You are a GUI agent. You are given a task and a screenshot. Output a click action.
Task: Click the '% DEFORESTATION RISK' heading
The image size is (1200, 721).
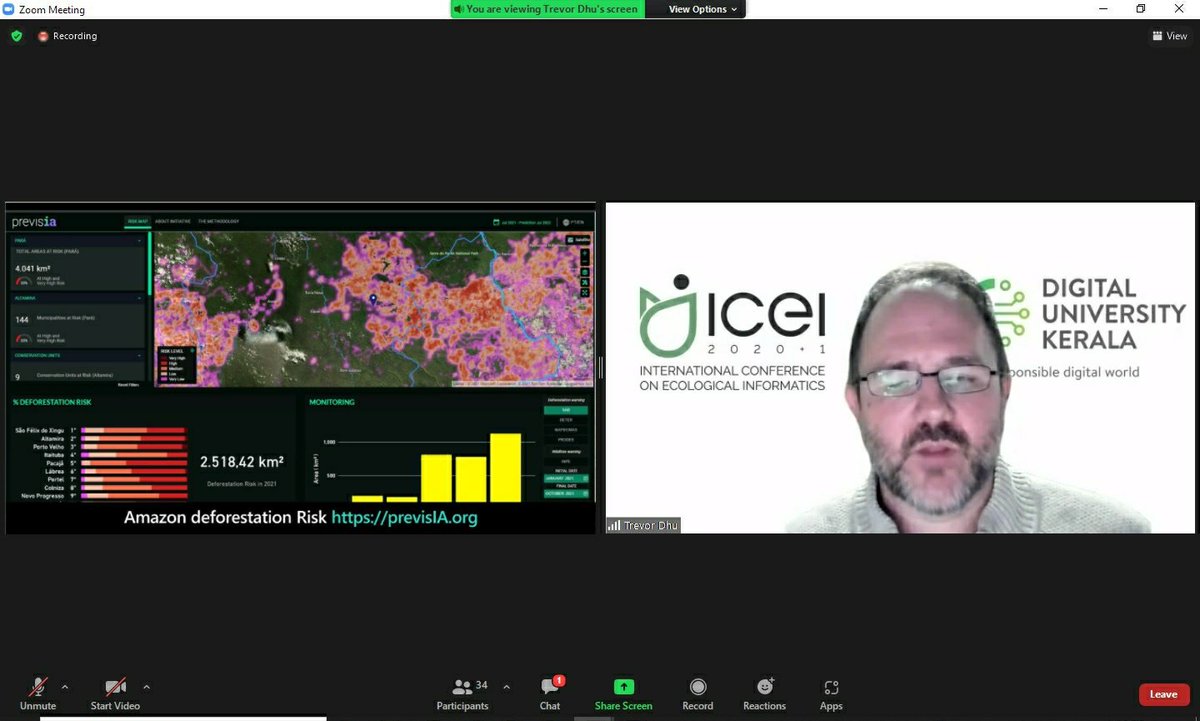pyautogui.click(x=50, y=402)
